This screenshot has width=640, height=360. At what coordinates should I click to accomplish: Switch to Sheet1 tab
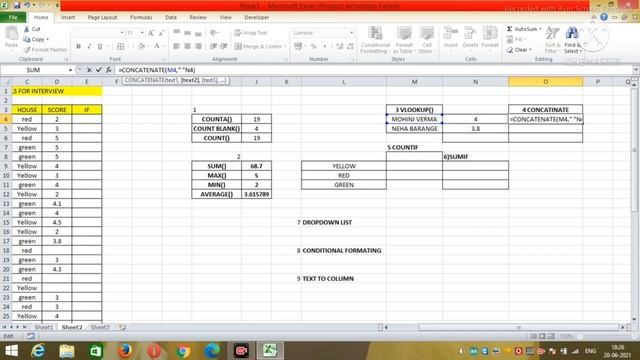tap(44, 327)
